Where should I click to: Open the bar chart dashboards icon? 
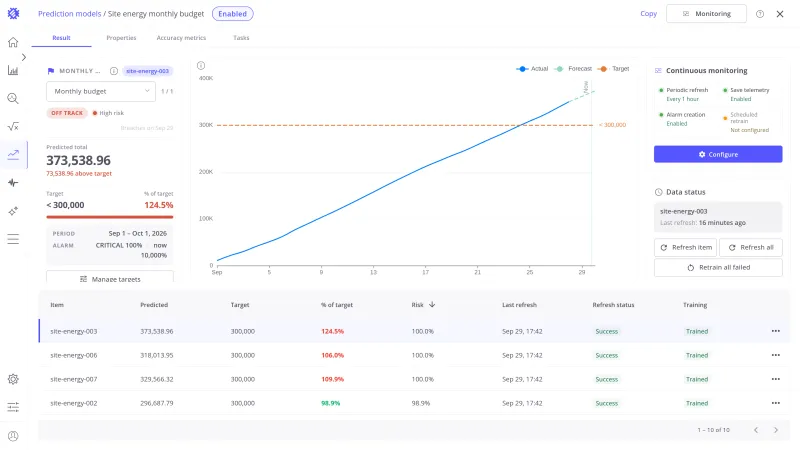13,70
